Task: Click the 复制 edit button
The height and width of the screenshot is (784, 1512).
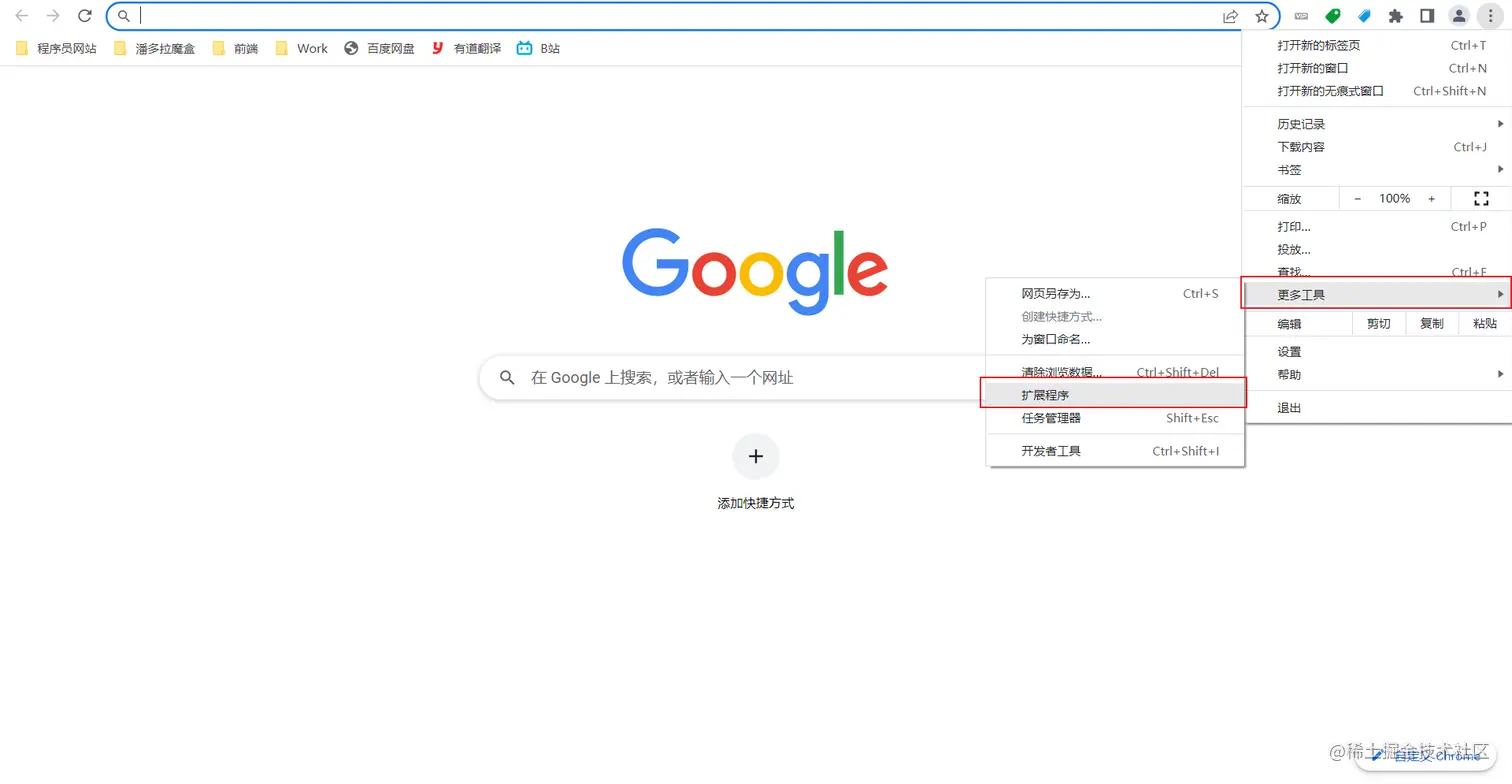Action: click(1432, 324)
